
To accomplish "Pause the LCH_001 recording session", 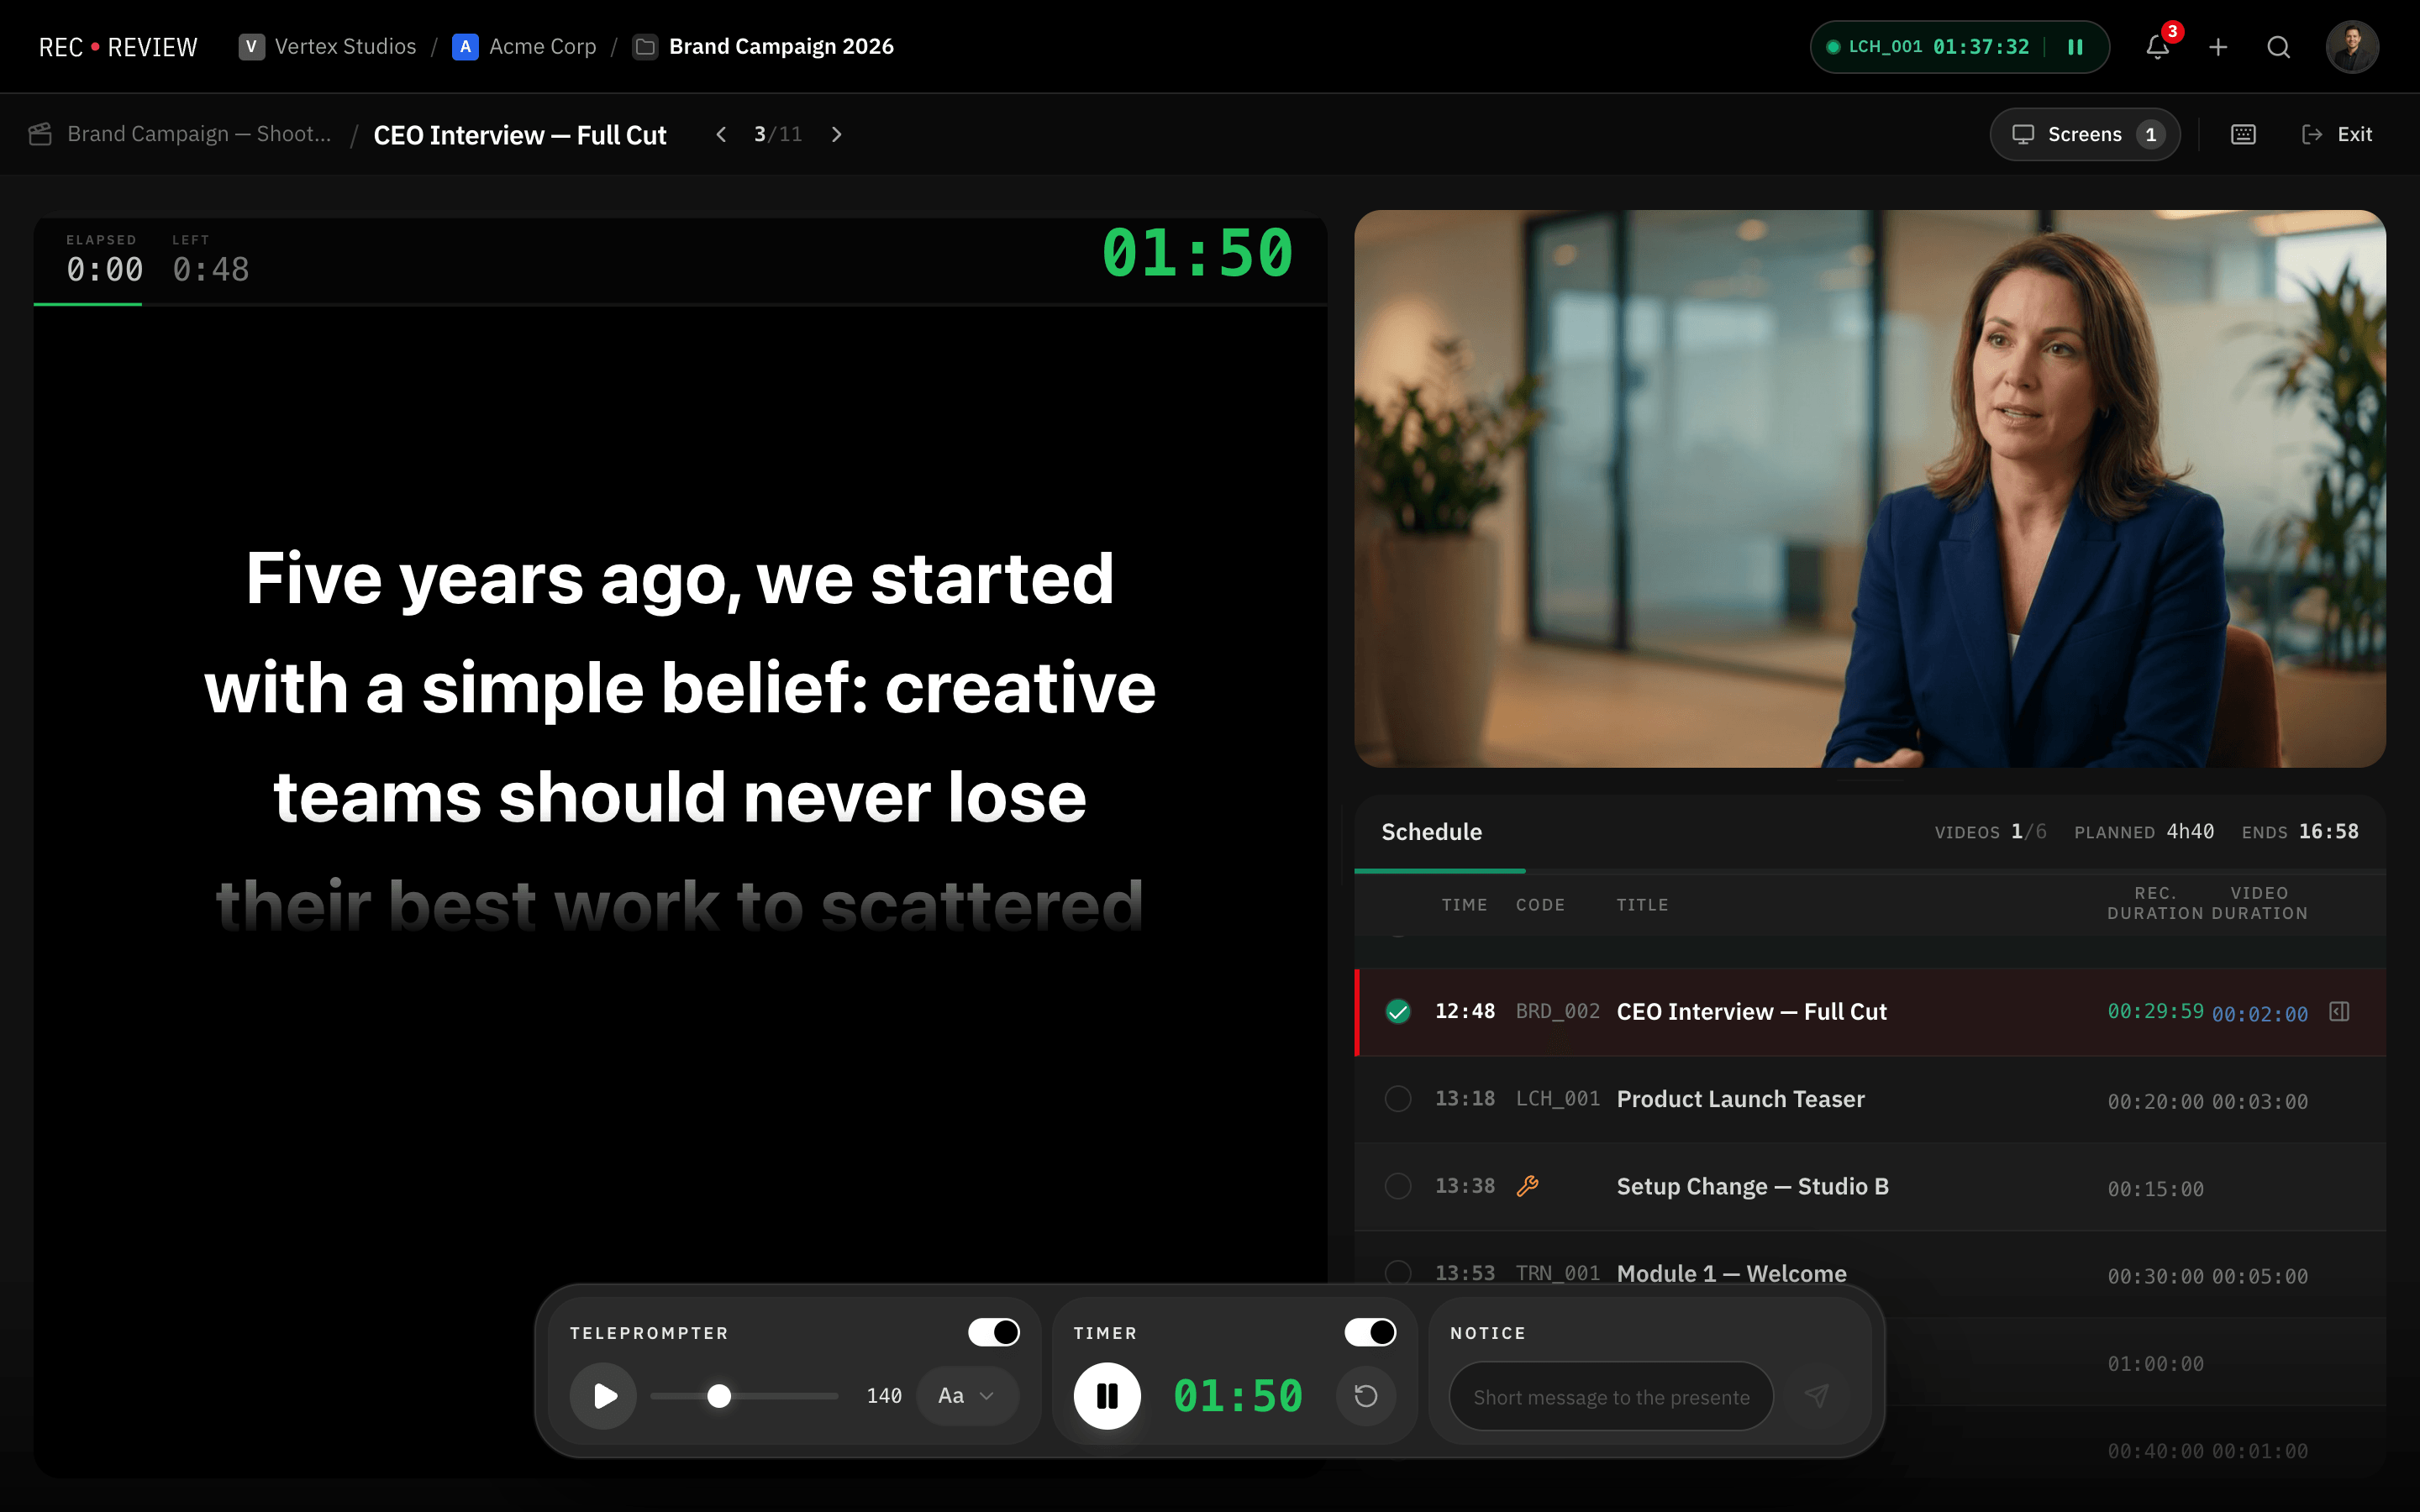I will tap(2075, 47).
